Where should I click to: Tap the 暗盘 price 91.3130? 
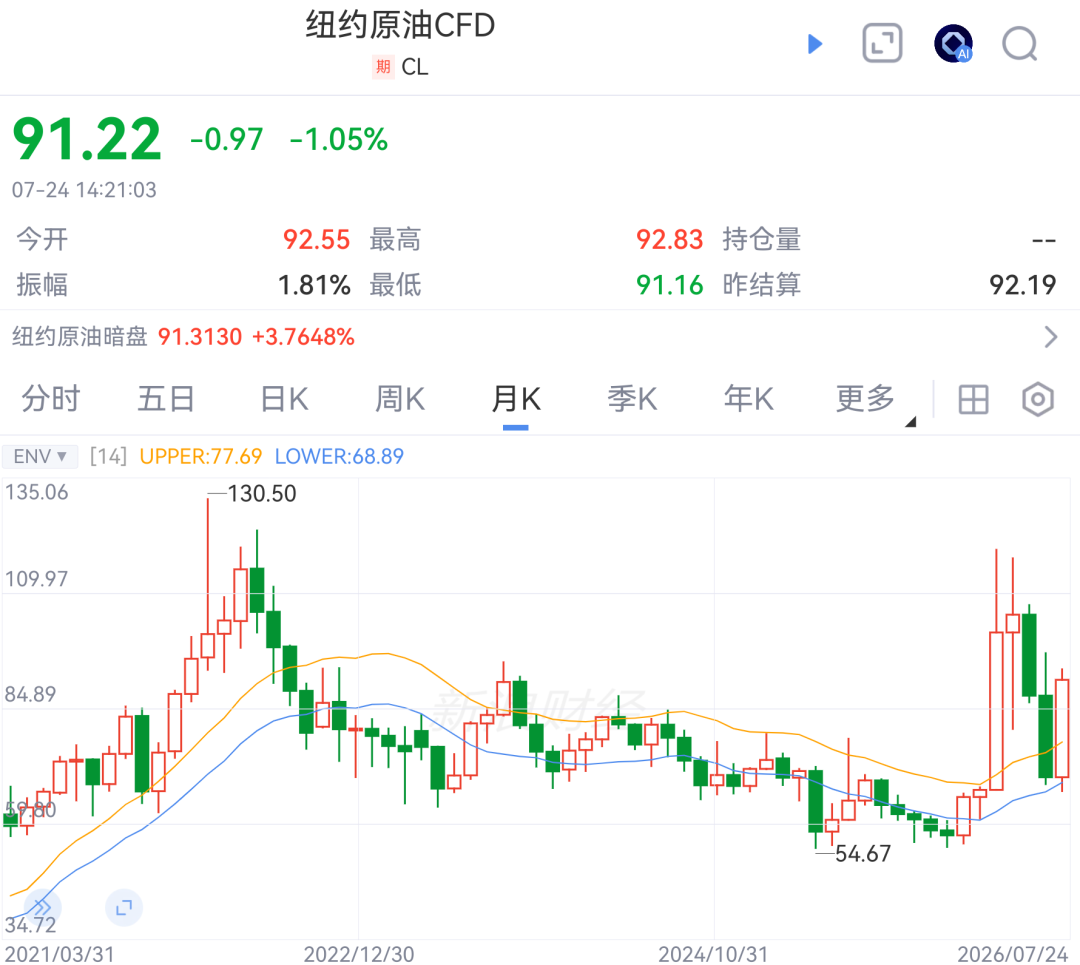pyautogui.click(x=200, y=337)
